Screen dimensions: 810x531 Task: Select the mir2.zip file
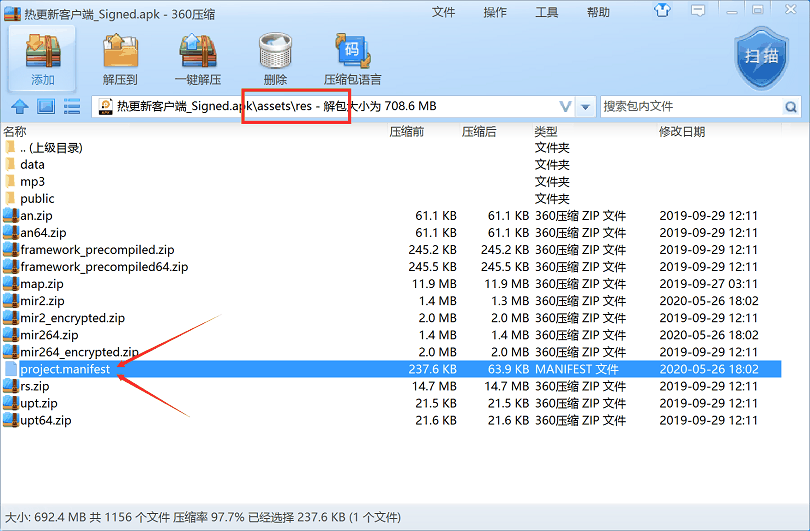(42, 301)
